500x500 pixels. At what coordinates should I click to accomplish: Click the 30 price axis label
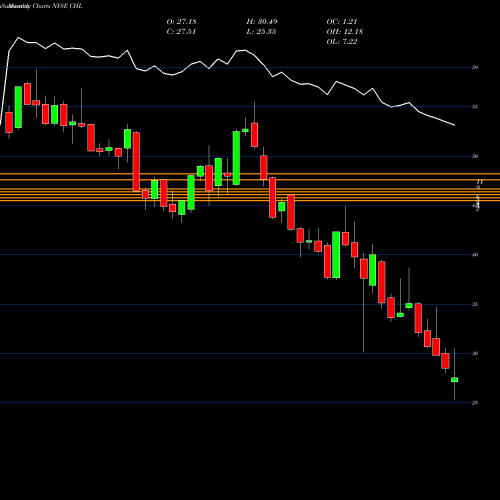tap(475, 353)
